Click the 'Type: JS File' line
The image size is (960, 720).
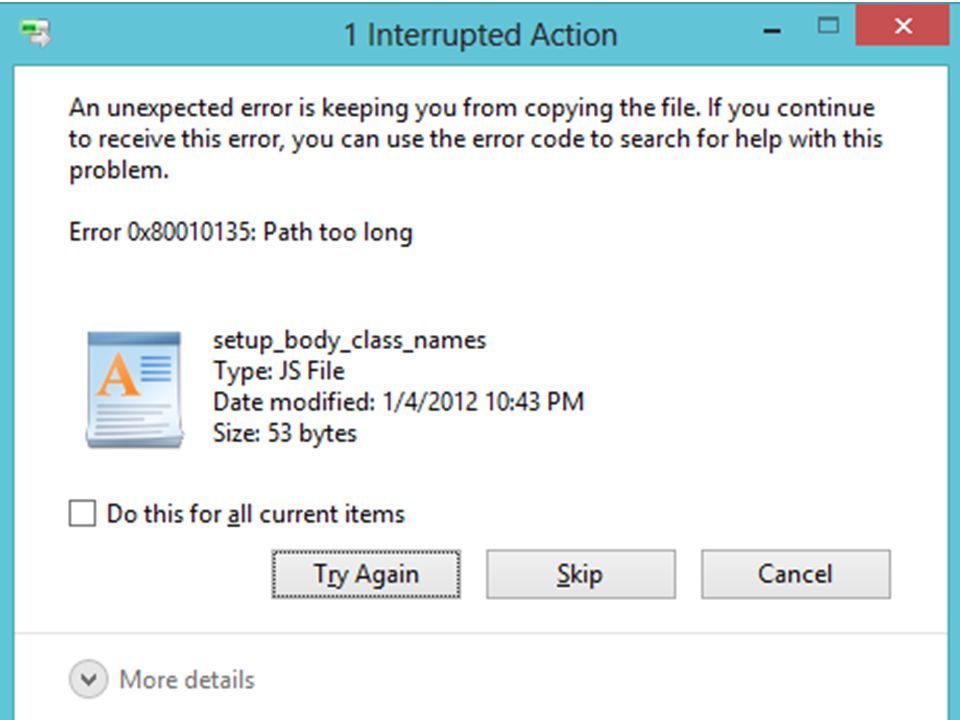(279, 371)
